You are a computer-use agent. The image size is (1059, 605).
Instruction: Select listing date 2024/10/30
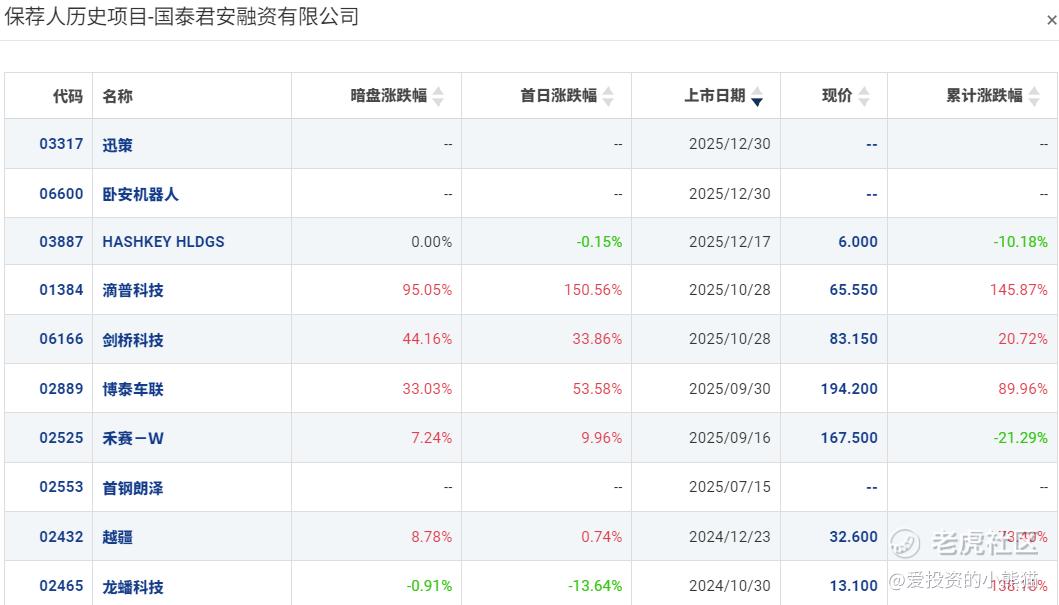pyautogui.click(x=729, y=585)
